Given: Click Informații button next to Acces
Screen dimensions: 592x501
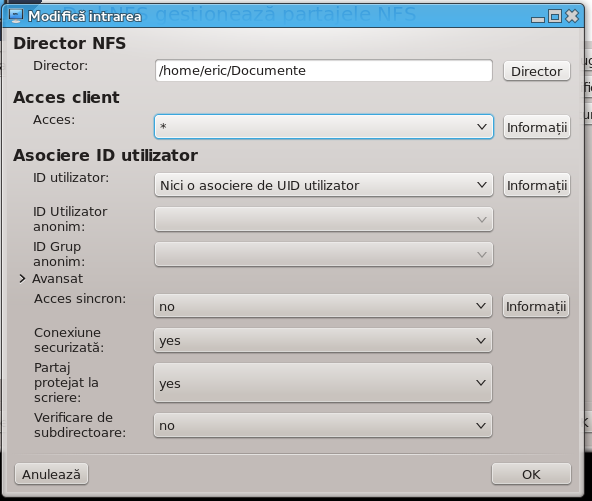Looking at the screenshot, I should [536, 127].
